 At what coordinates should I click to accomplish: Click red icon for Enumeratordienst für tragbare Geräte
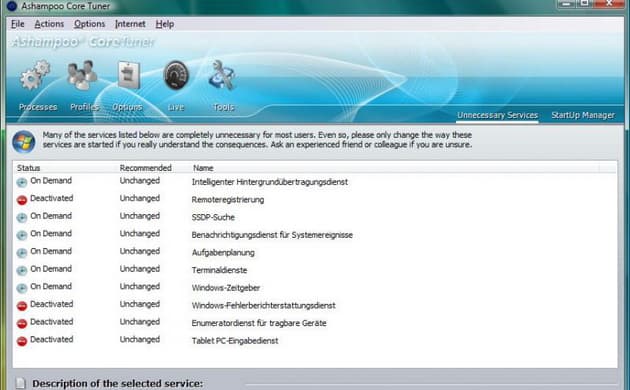[22, 323]
